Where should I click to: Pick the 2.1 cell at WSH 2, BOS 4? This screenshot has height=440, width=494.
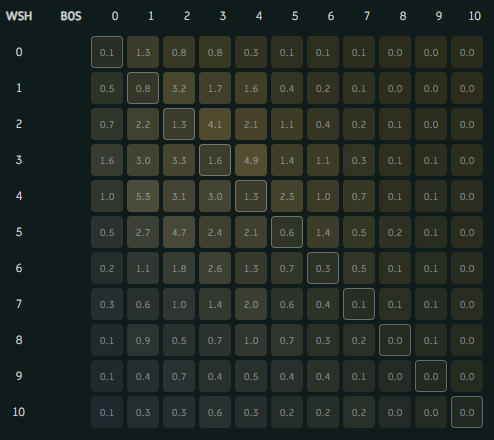coord(251,124)
